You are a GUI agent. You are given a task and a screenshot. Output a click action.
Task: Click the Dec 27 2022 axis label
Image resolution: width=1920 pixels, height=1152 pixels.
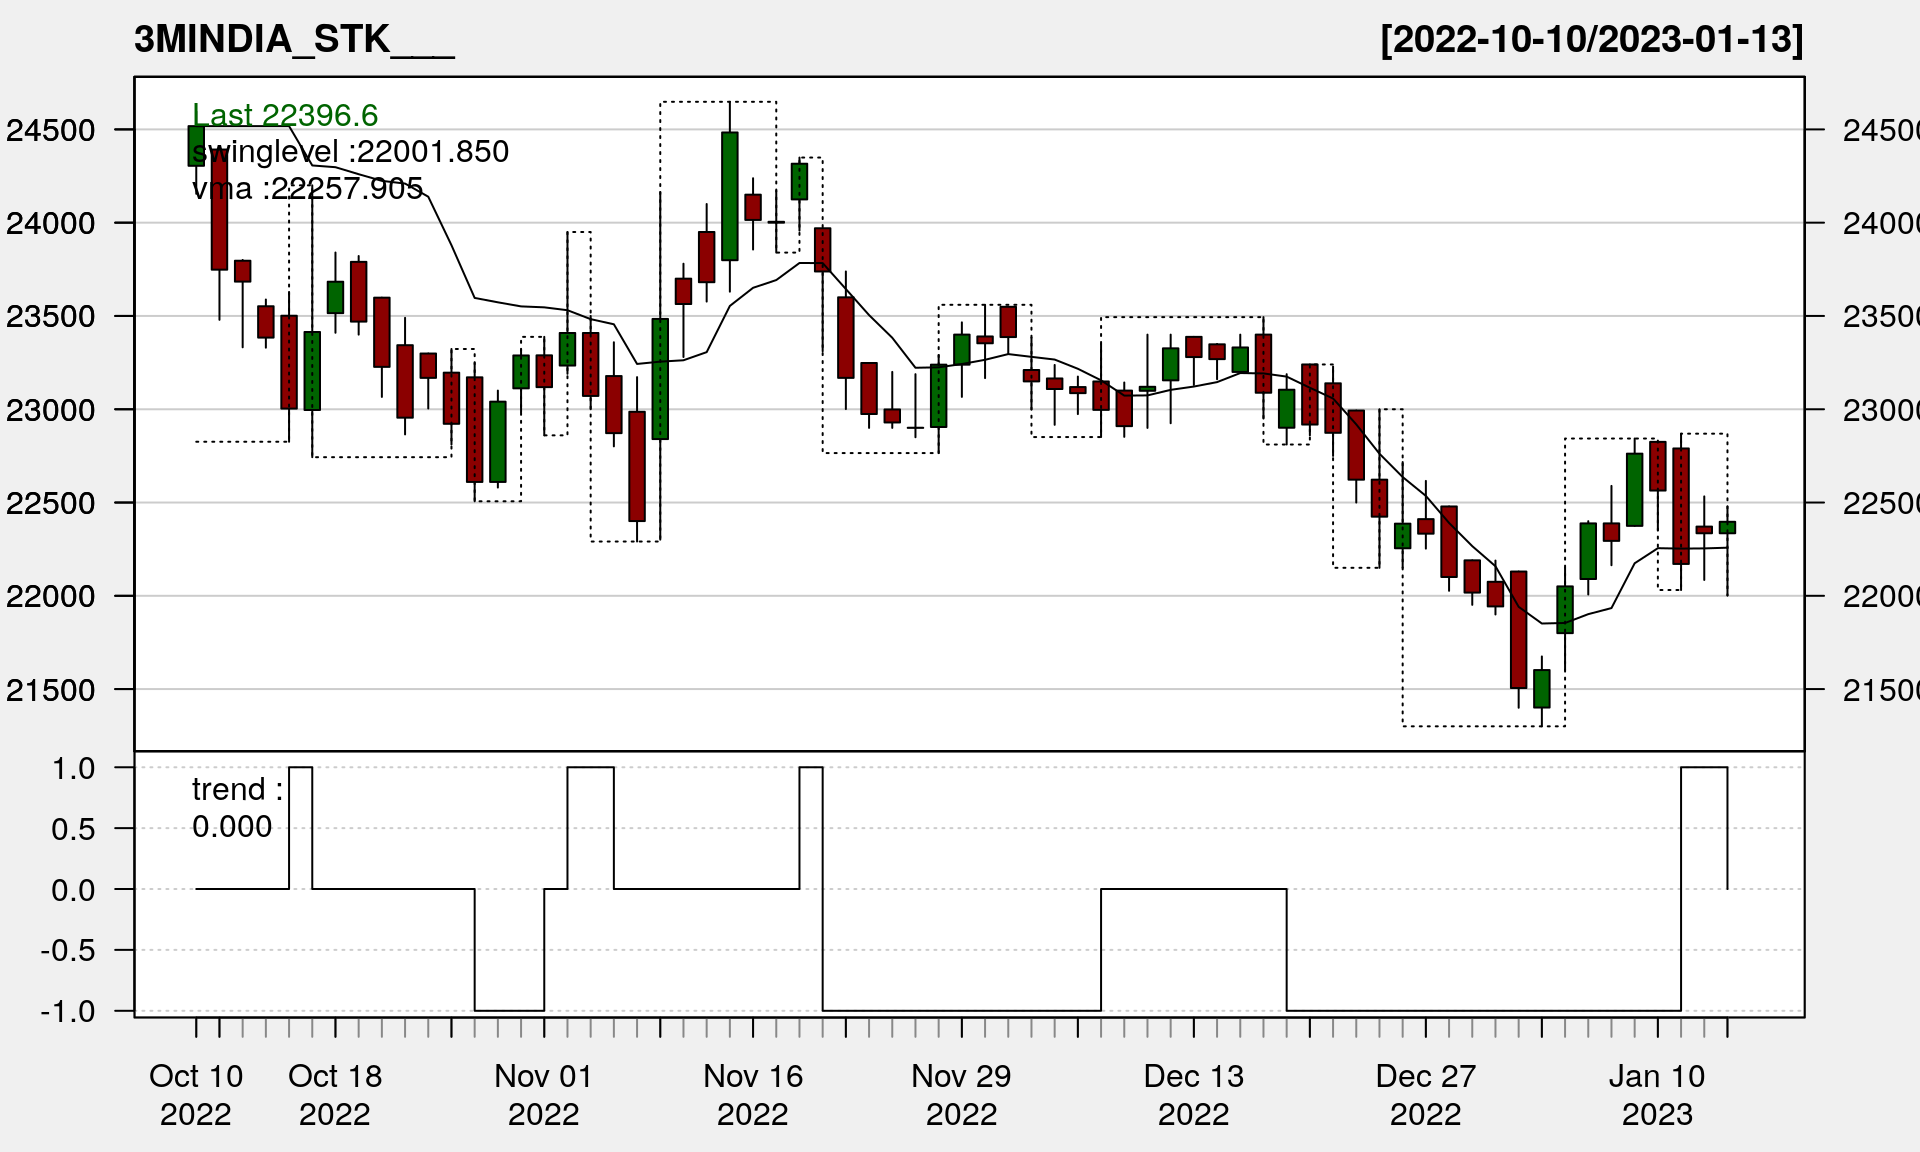[x=1426, y=1094]
